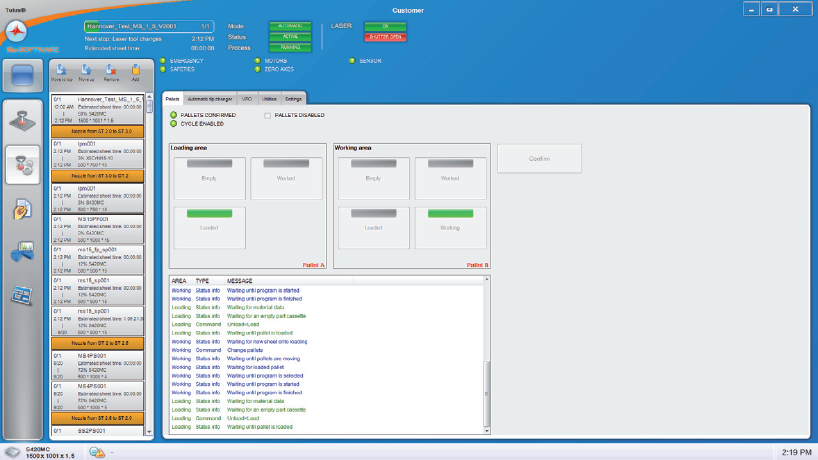Click the Automatic mode button
Viewport: 818px width, 460px height.
pyautogui.click(x=290, y=26)
